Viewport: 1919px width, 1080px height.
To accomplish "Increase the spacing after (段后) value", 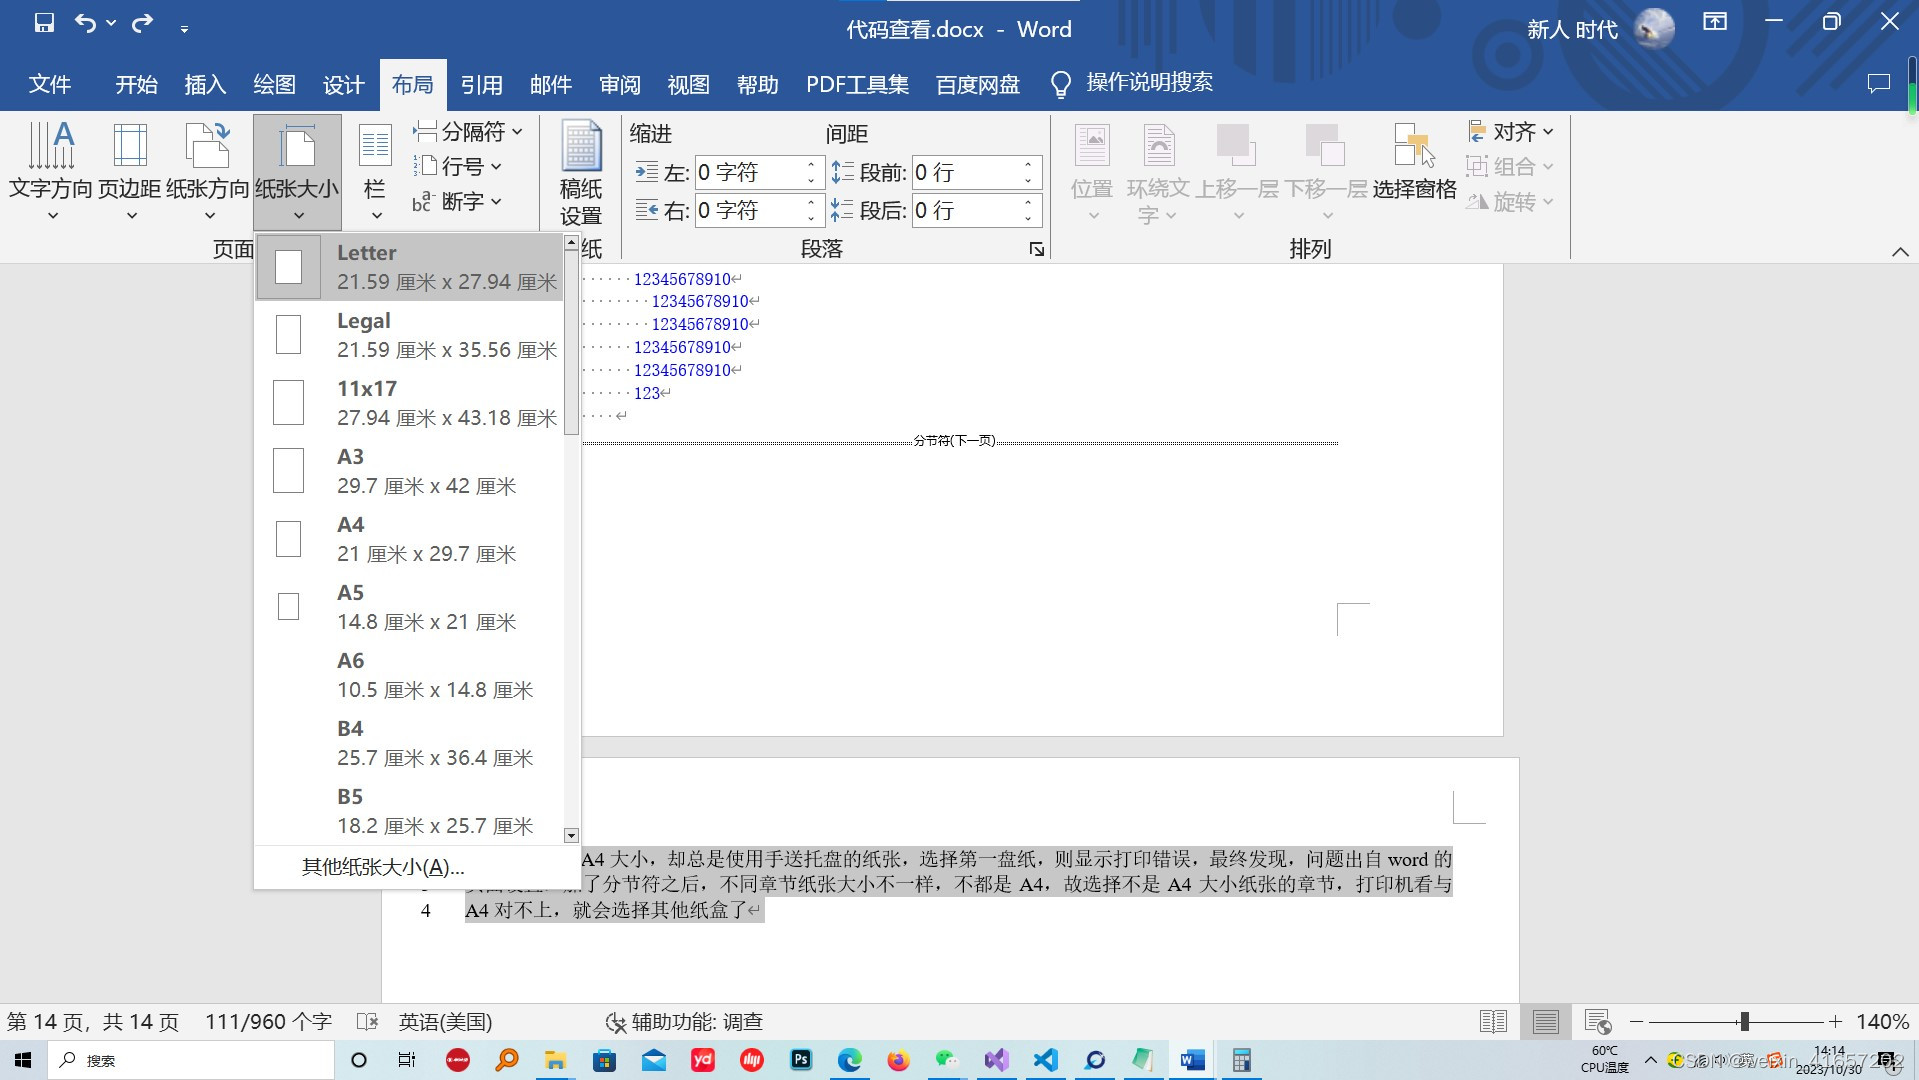I will [1029, 203].
